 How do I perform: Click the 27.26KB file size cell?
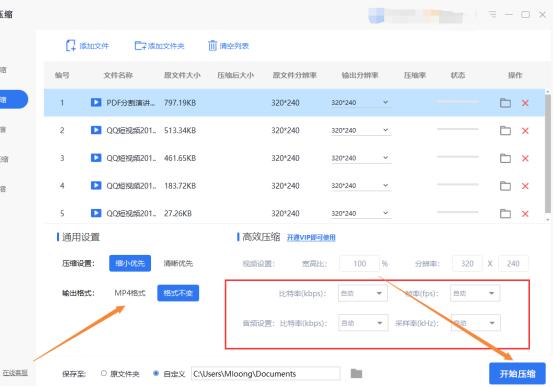[x=178, y=213]
